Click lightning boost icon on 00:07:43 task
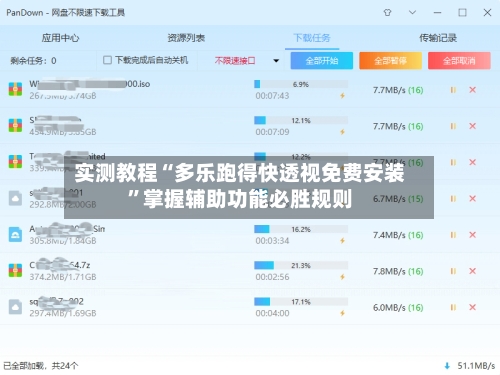The height and width of the screenshot is (375, 500). point(342,96)
